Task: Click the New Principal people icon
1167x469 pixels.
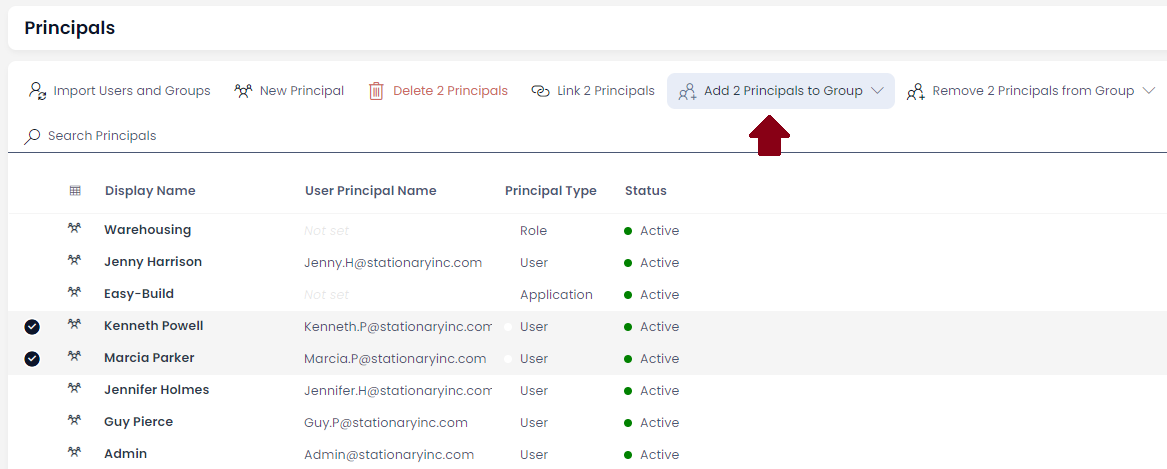Action: (x=243, y=91)
